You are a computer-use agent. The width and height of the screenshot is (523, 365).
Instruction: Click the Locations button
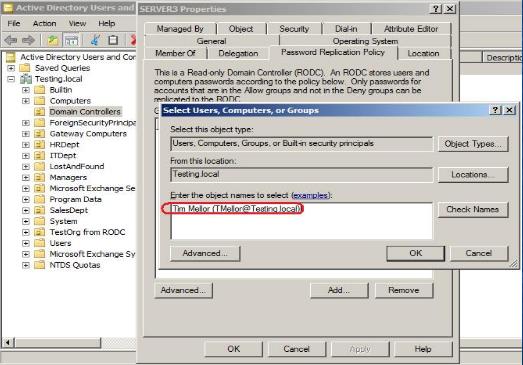point(473,174)
